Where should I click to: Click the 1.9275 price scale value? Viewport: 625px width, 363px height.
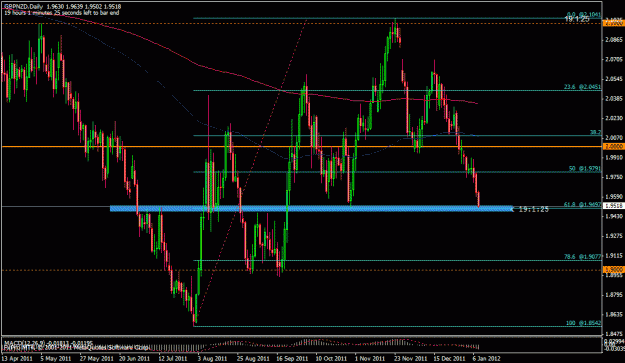click(613, 236)
